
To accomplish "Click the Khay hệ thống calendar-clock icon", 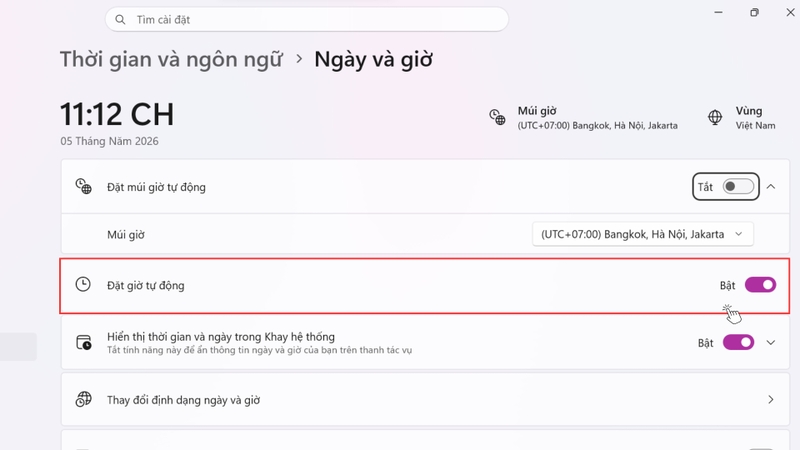I will (84, 342).
